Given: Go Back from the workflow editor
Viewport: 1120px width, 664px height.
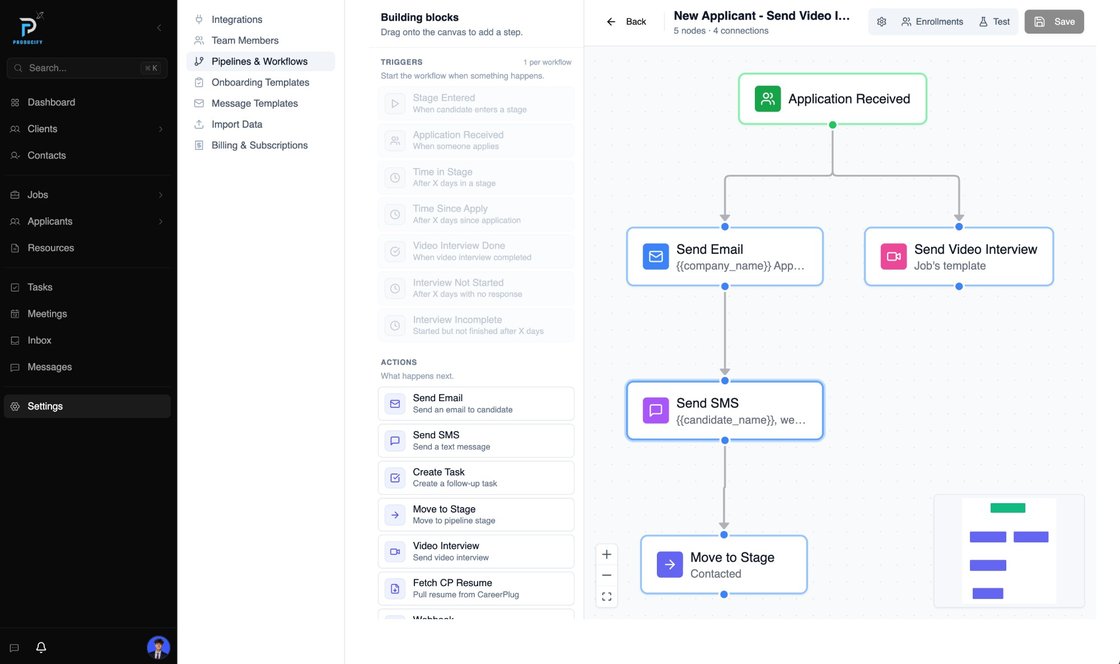Looking at the screenshot, I should tap(626, 21).
